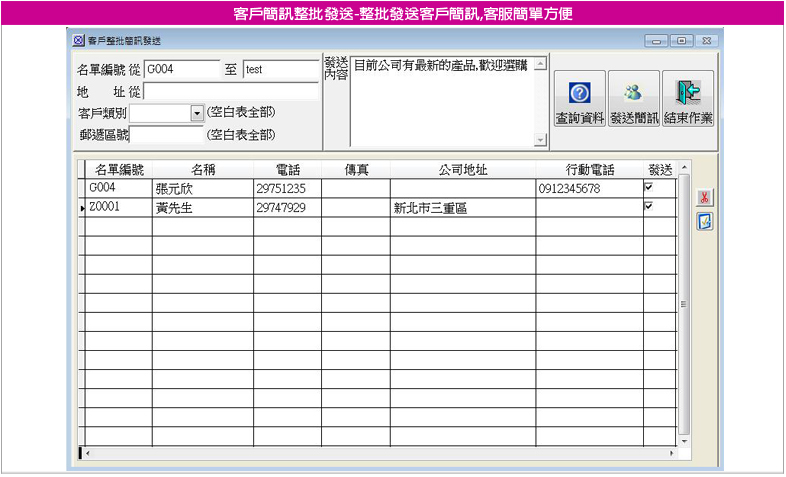Click the 地址 從 input field

coord(231,92)
